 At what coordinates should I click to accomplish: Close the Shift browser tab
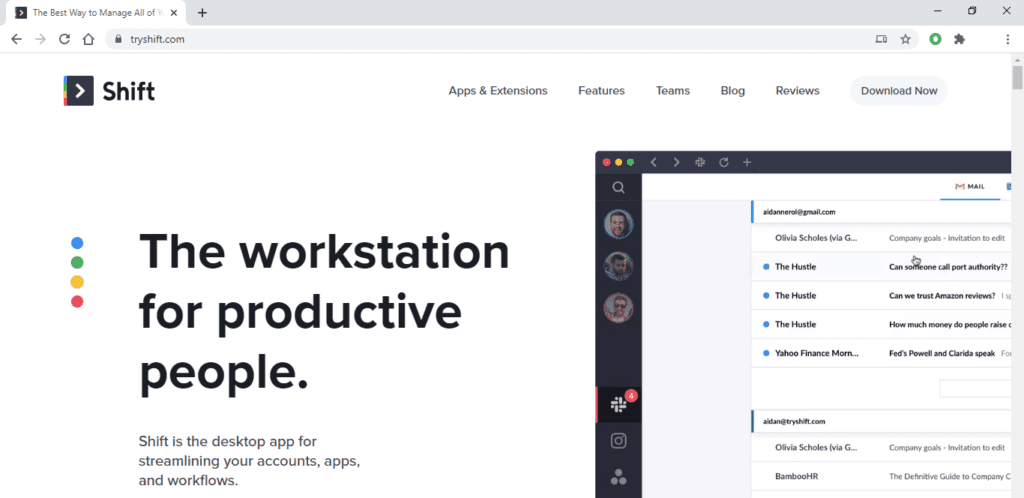[174, 12]
